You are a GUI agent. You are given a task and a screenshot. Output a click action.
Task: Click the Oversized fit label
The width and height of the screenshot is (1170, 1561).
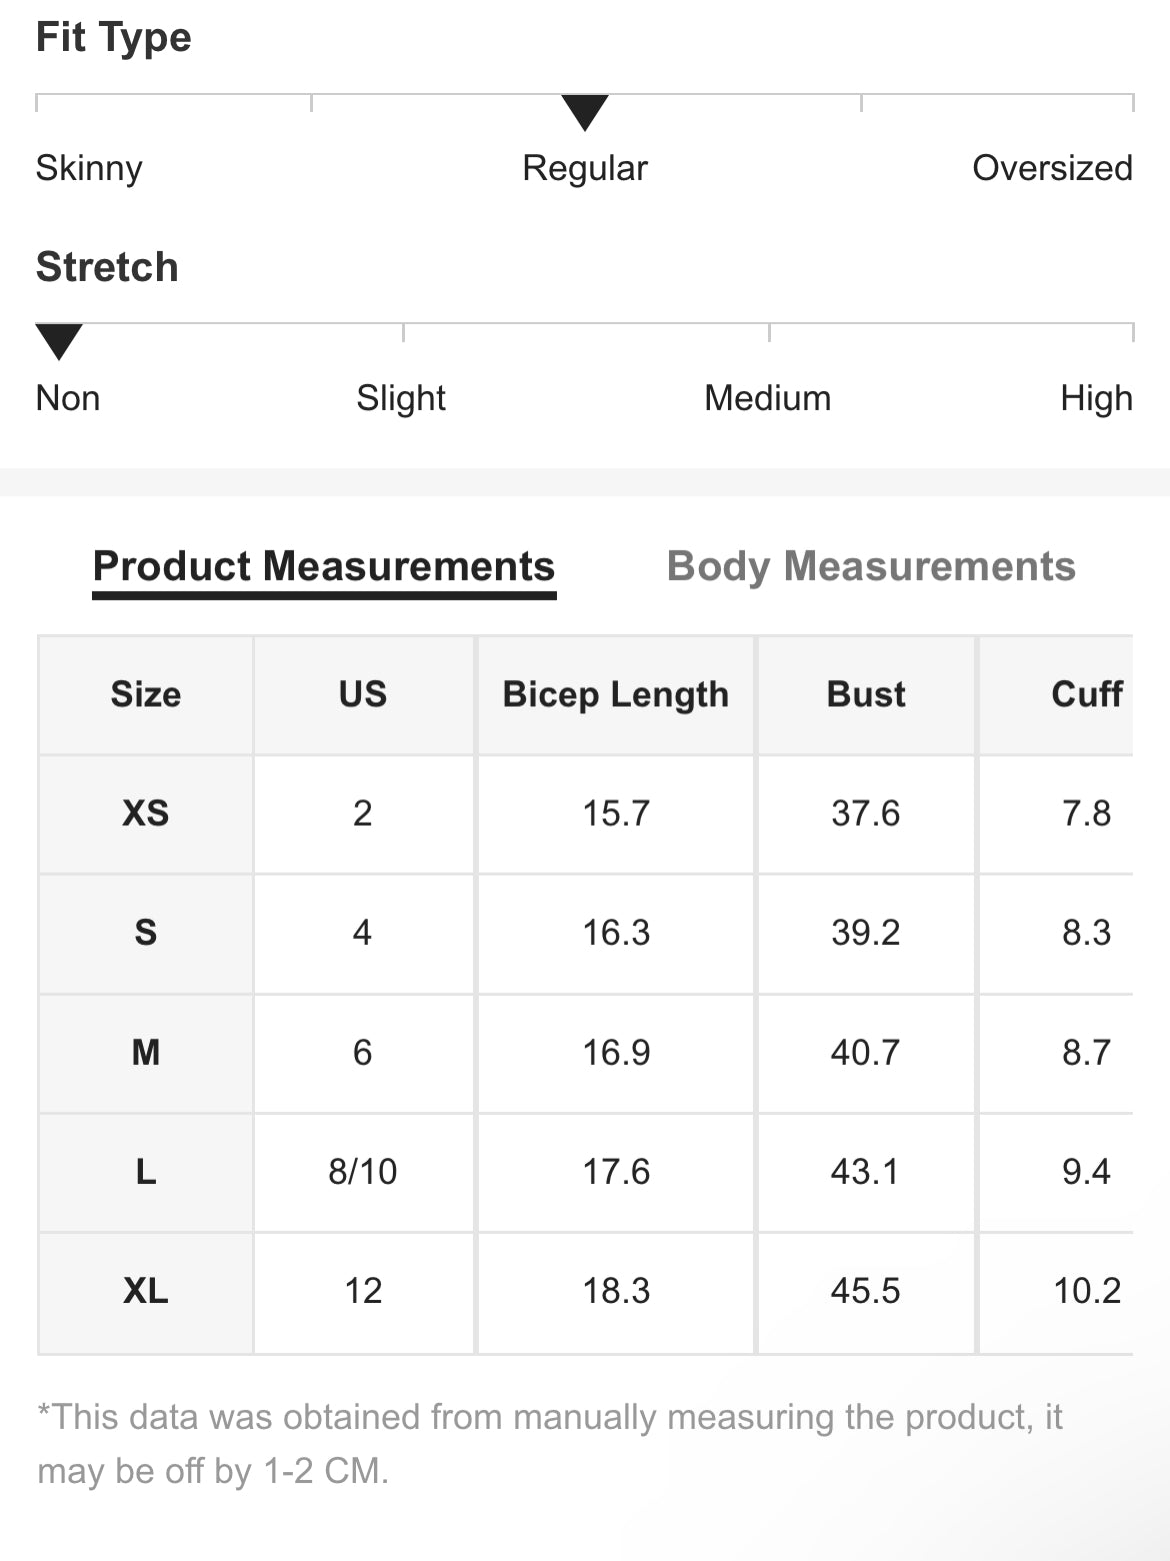tap(1052, 168)
